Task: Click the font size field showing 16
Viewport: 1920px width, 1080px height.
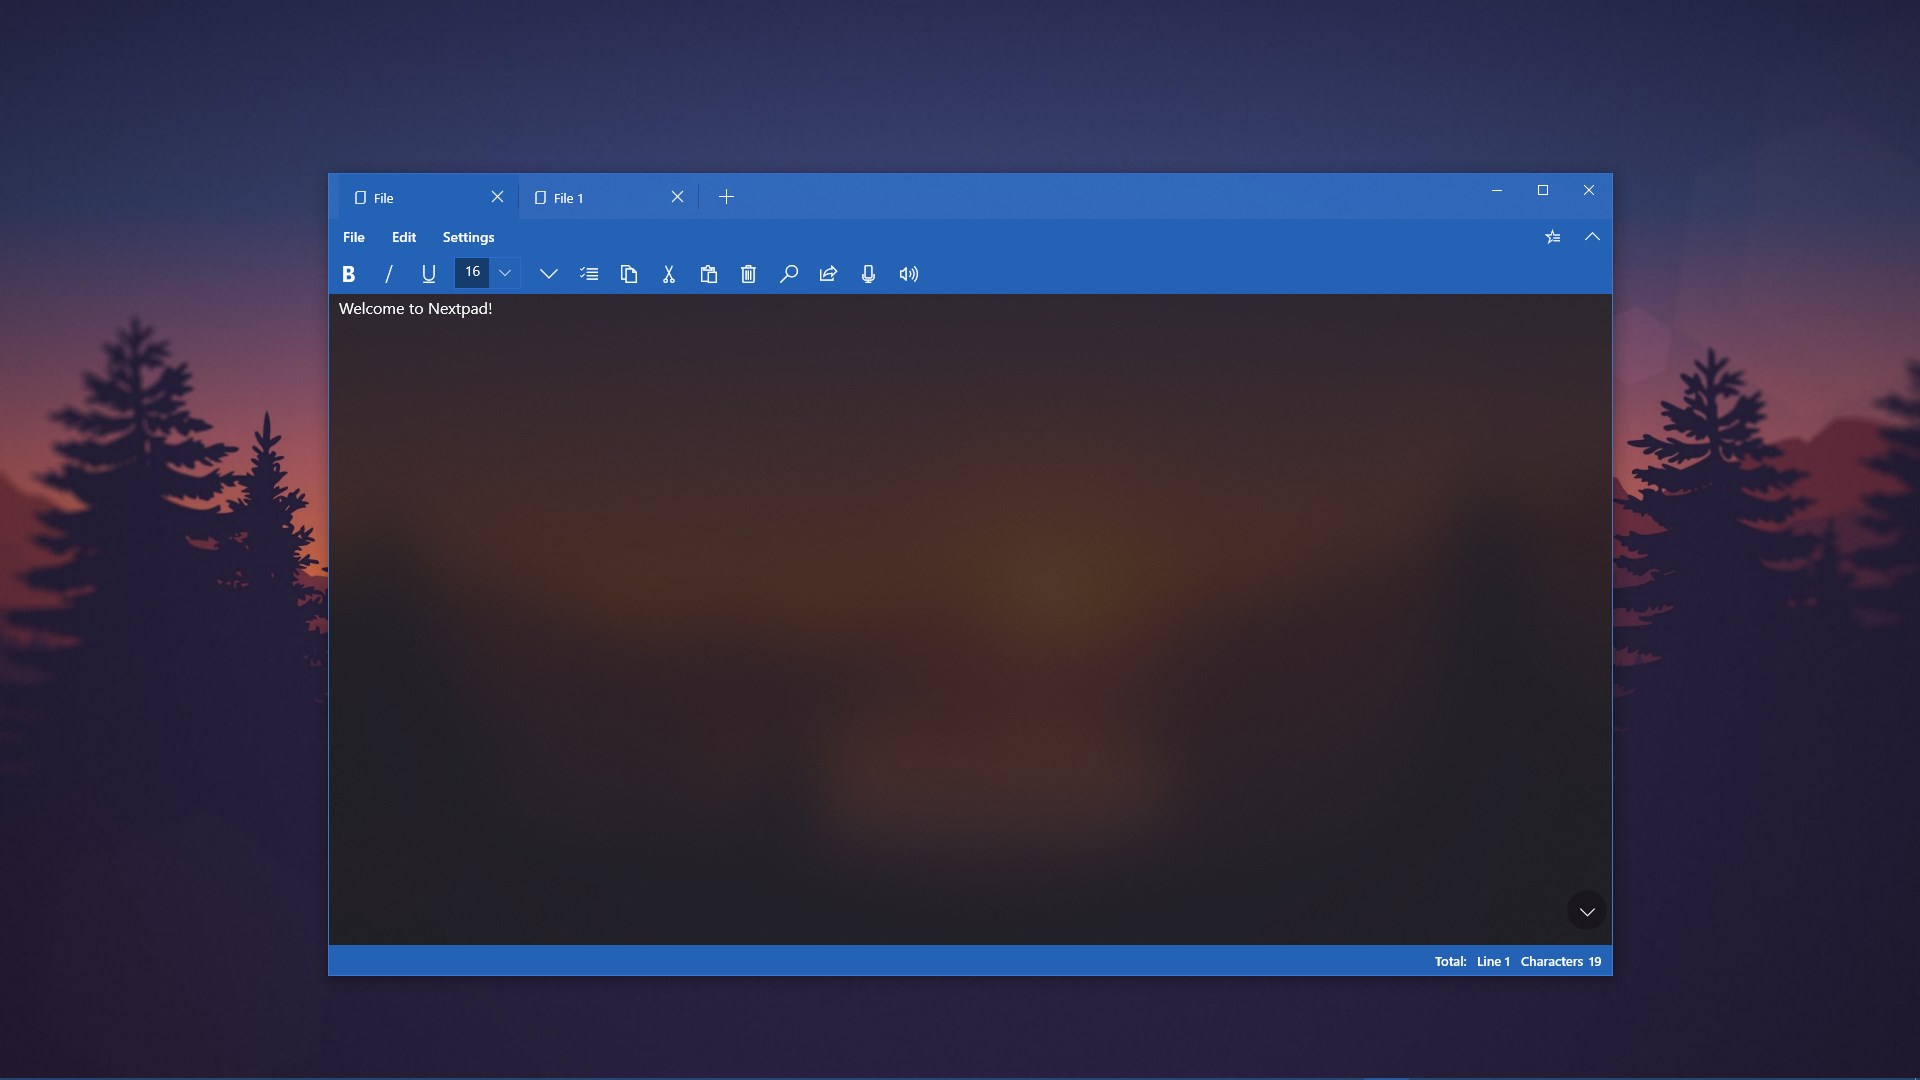Action: (x=472, y=272)
